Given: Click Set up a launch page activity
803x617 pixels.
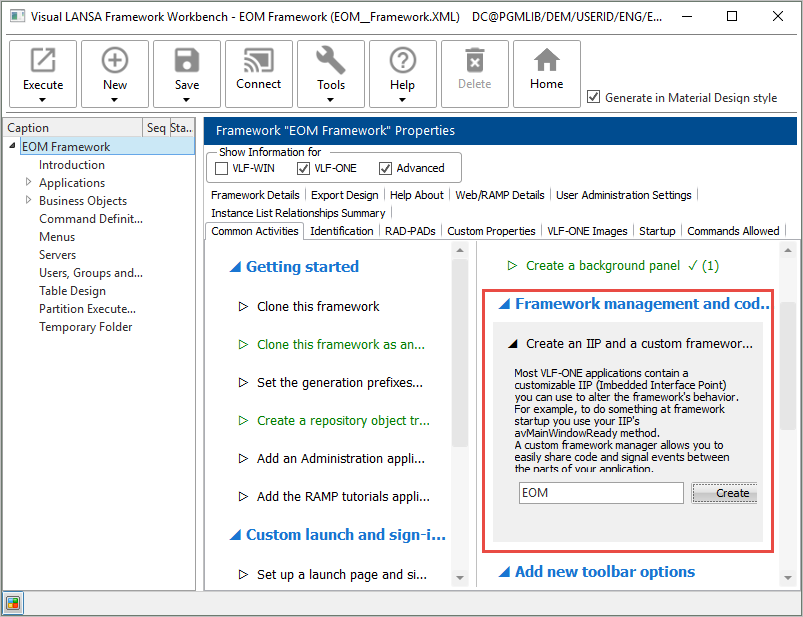Looking at the screenshot, I should pos(342,575).
